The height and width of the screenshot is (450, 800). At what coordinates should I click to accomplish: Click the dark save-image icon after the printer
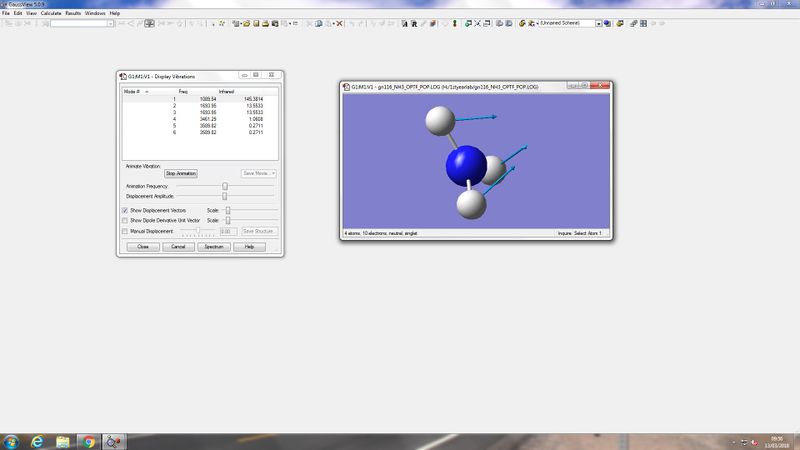coord(275,23)
